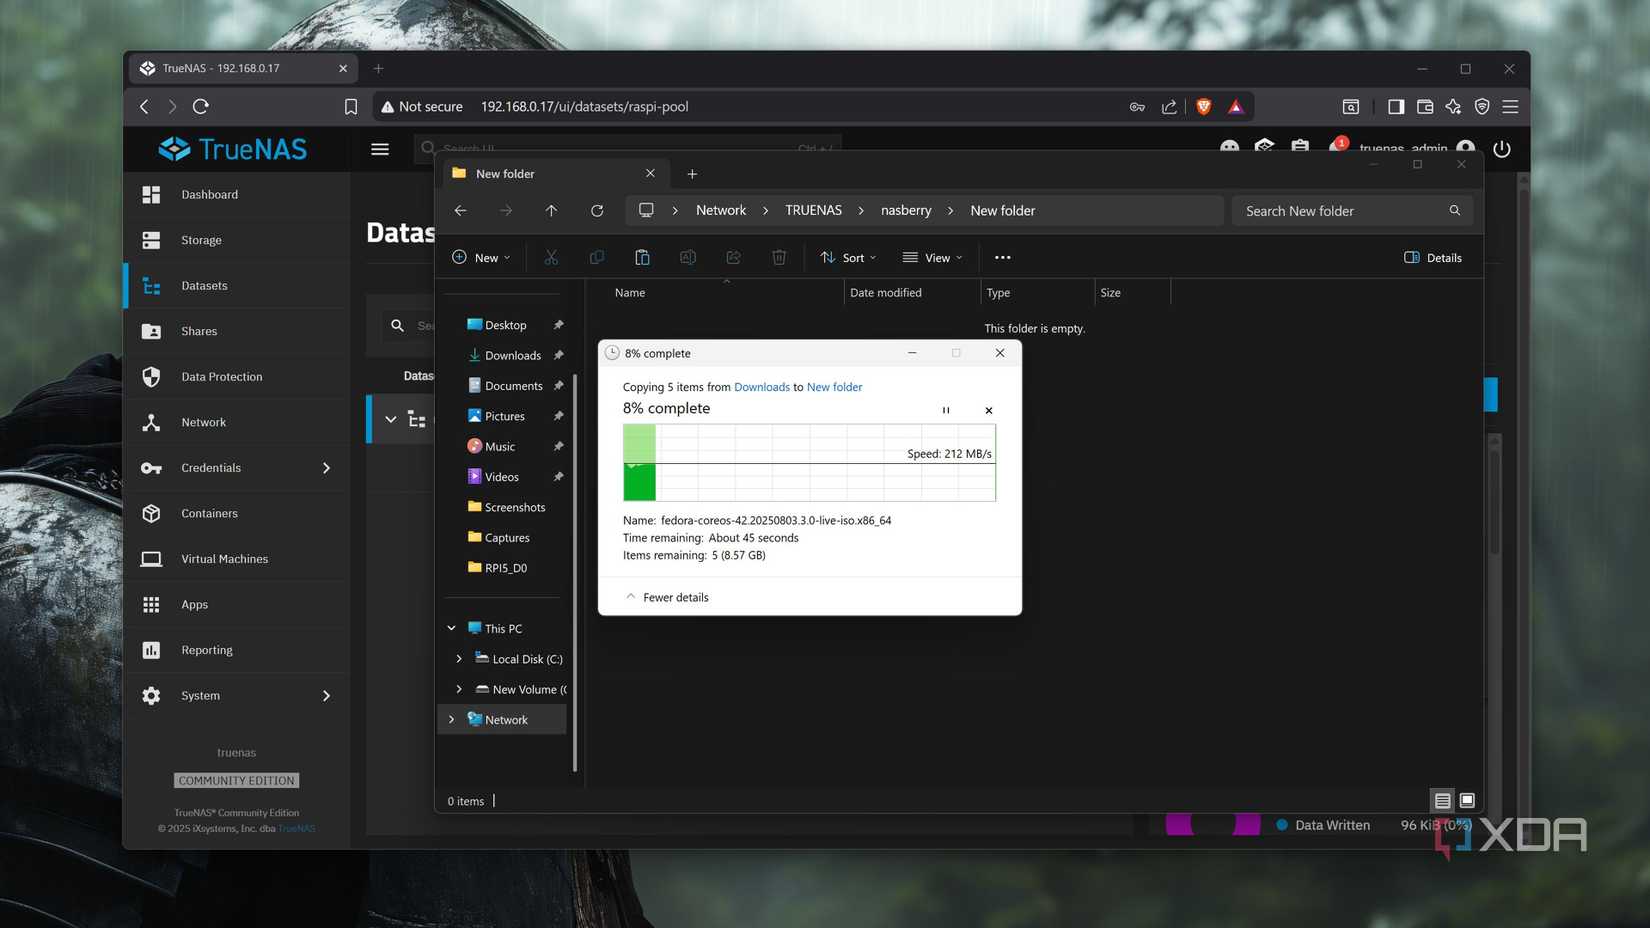Reload the browser page
This screenshot has width=1650, height=928.
201,106
